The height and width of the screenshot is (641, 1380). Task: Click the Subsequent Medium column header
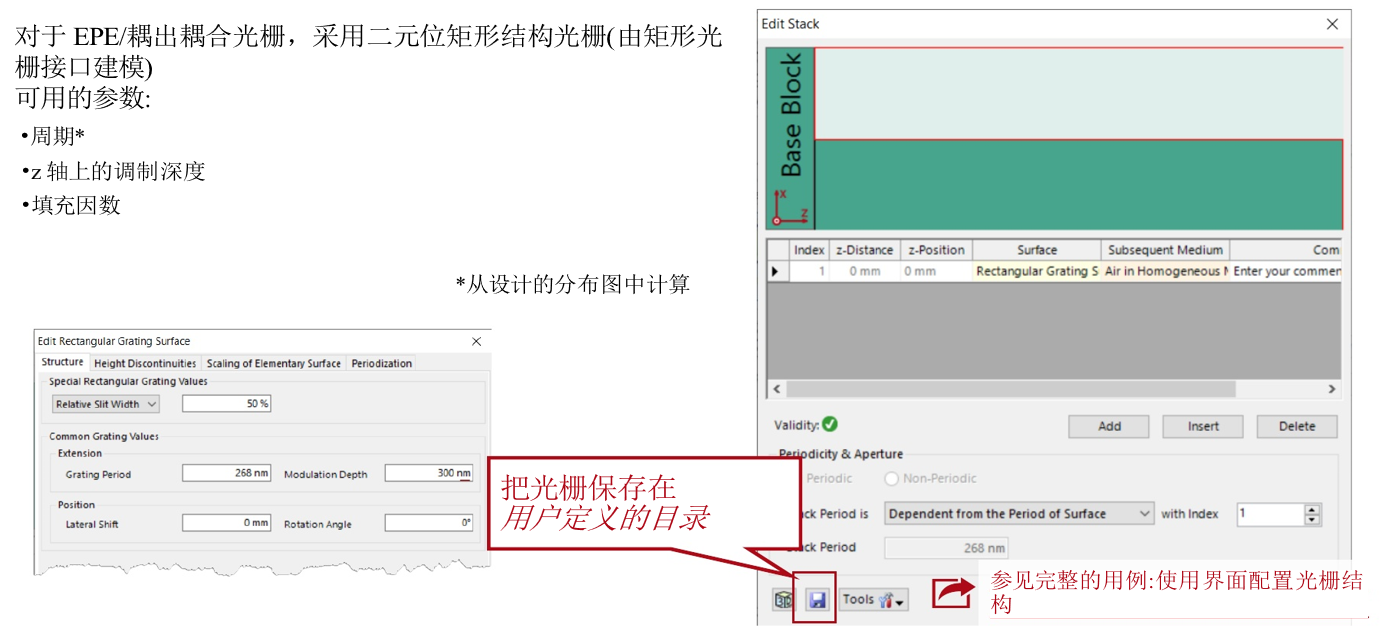click(1166, 250)
